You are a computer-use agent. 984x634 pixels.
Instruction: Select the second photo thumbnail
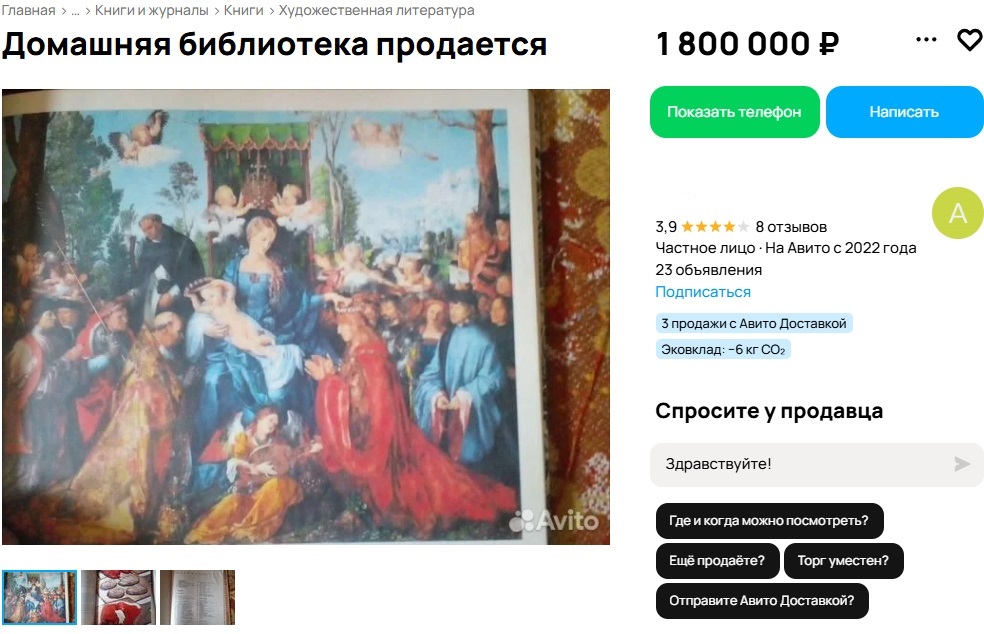click(x=119, y=597)
